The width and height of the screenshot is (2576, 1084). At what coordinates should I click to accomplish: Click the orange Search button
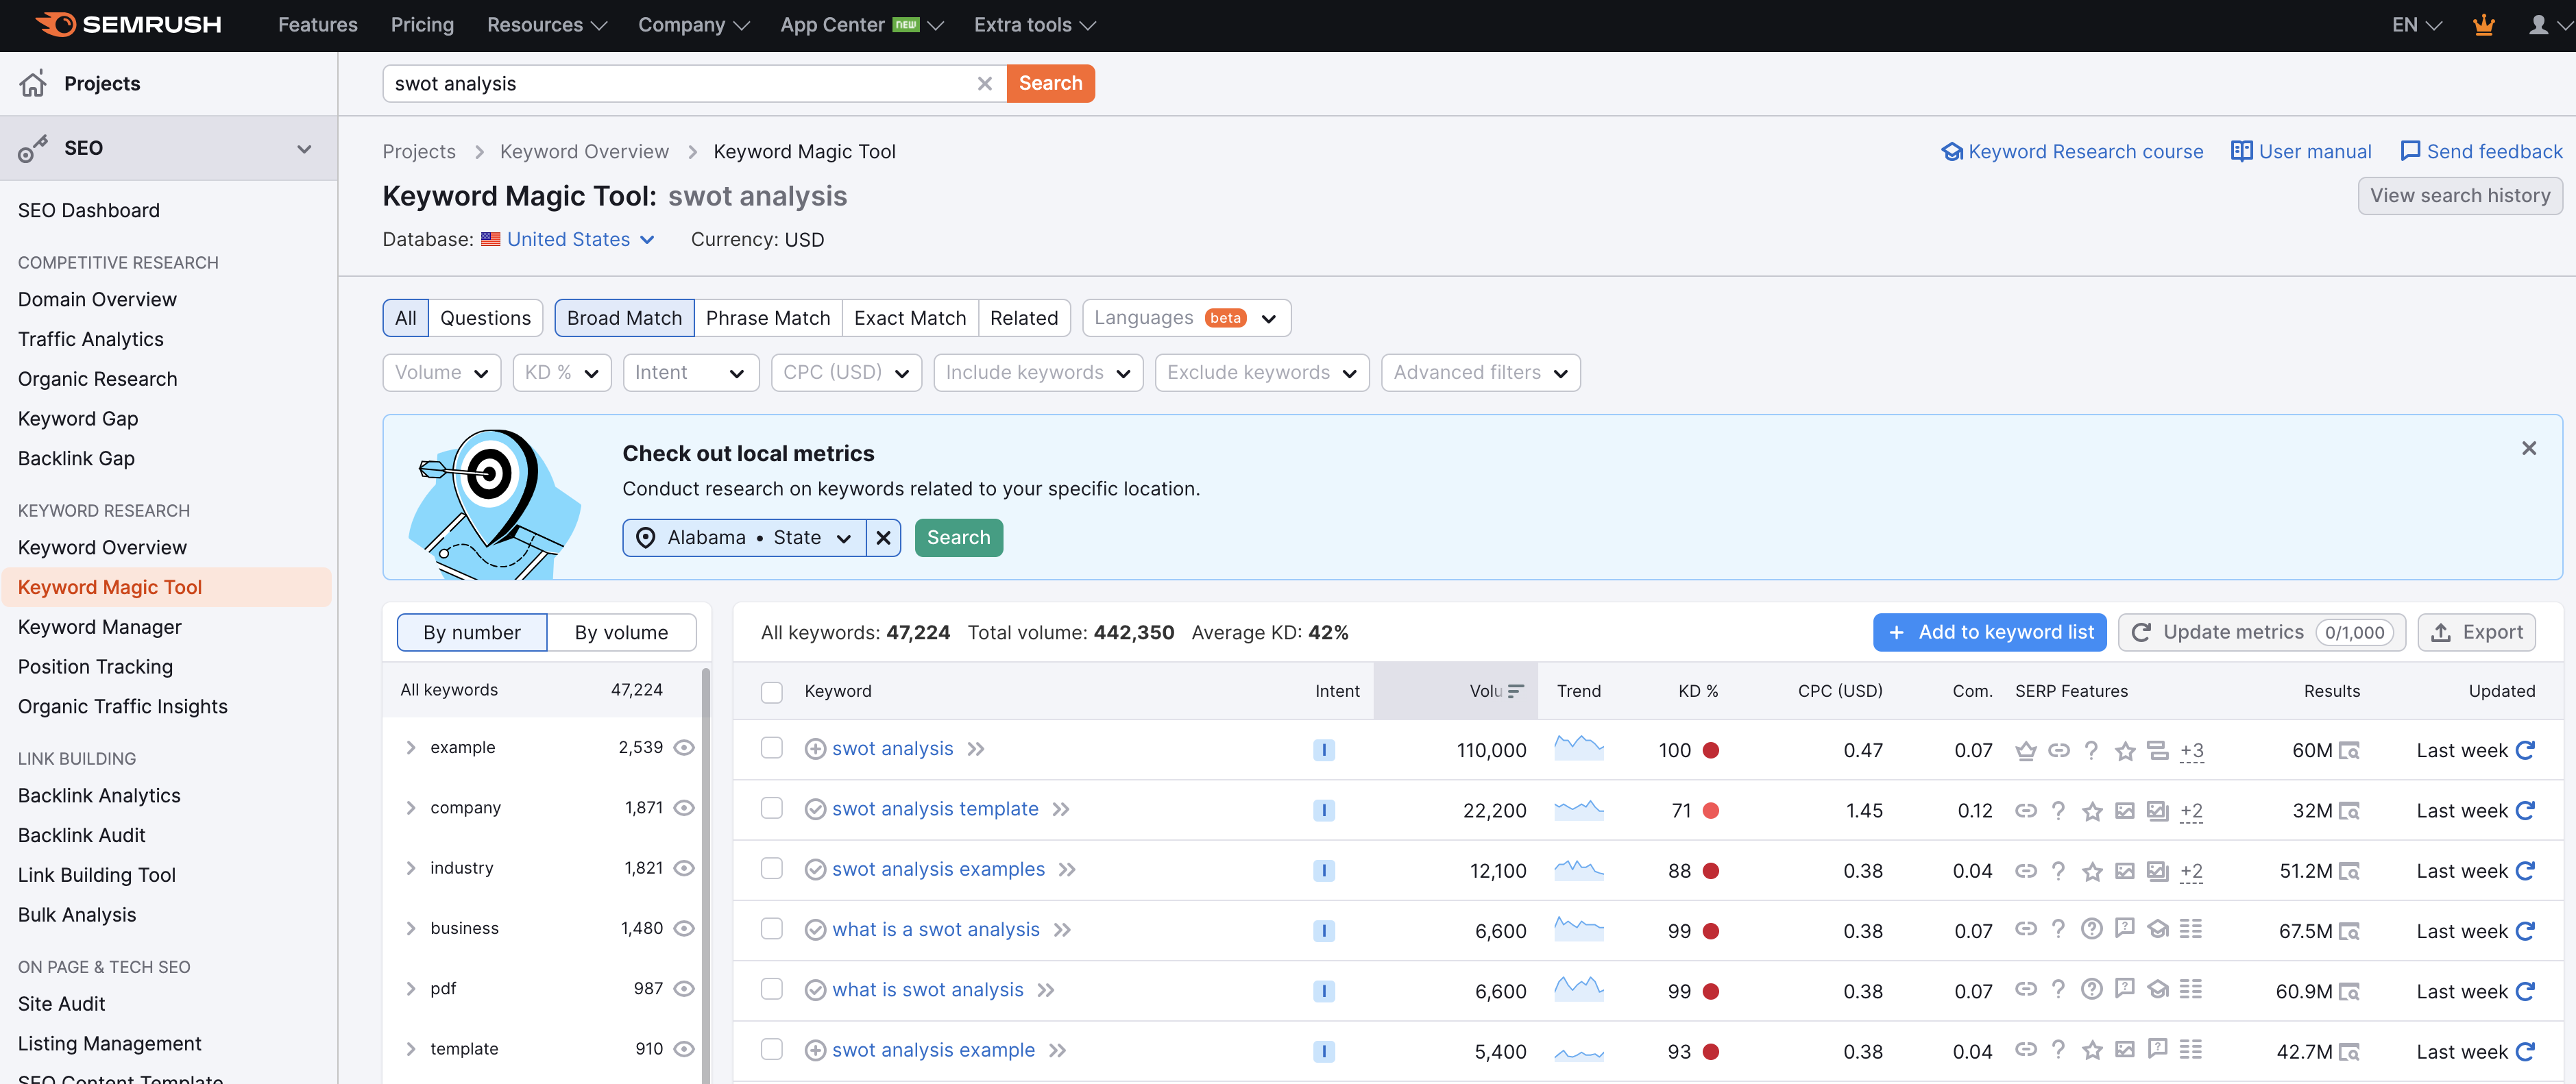1050,84
